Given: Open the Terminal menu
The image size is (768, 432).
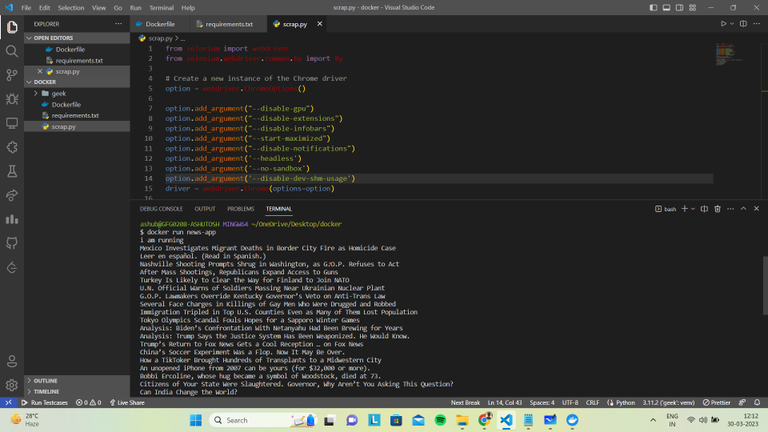Looking at the screenshot, I should click(x=161, y=7).
